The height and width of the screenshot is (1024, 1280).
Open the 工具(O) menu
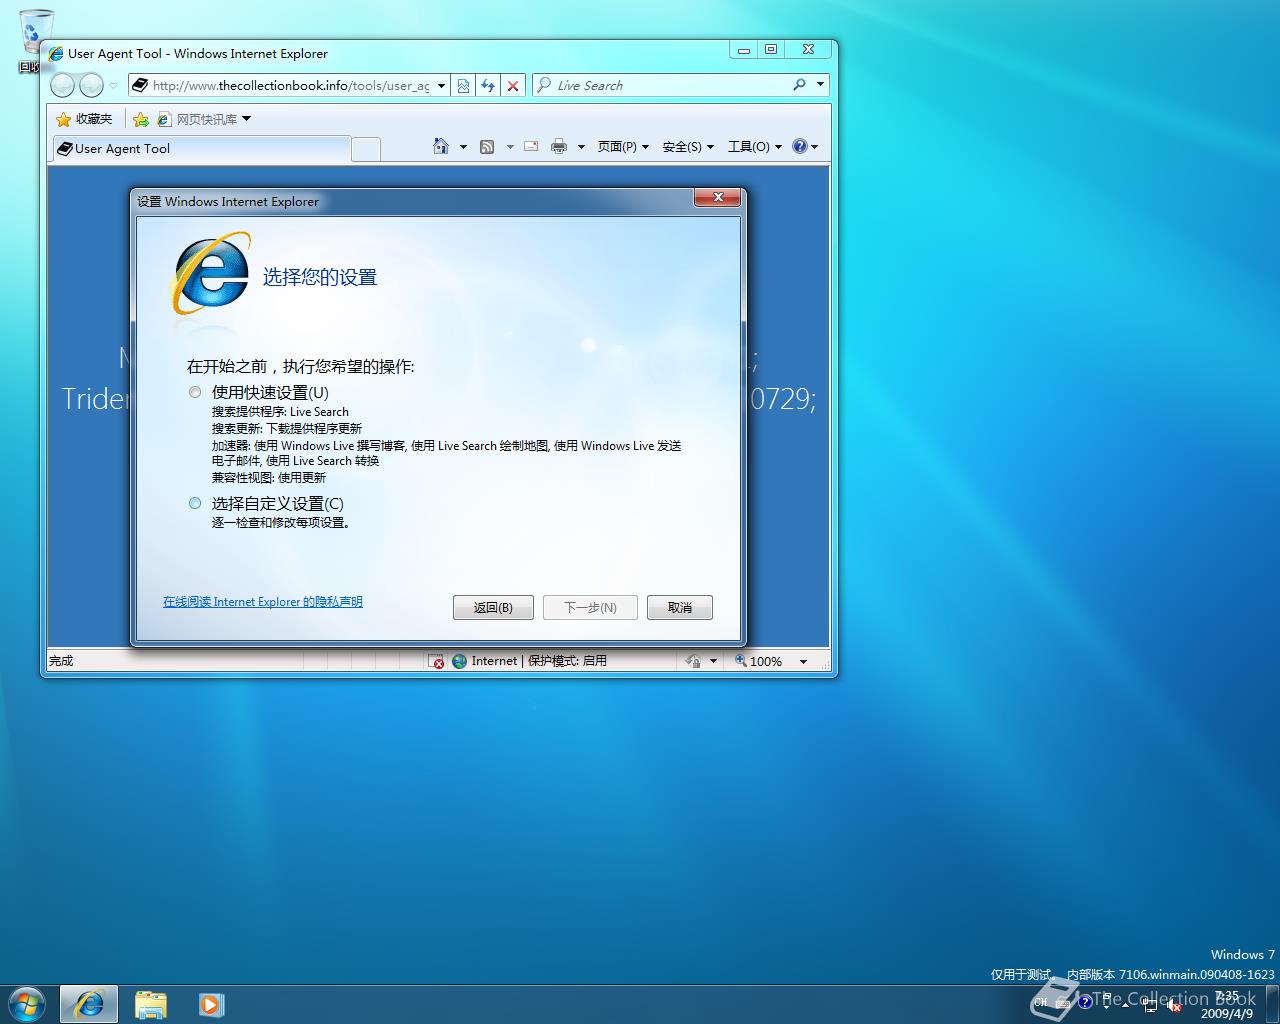(754, 147)
